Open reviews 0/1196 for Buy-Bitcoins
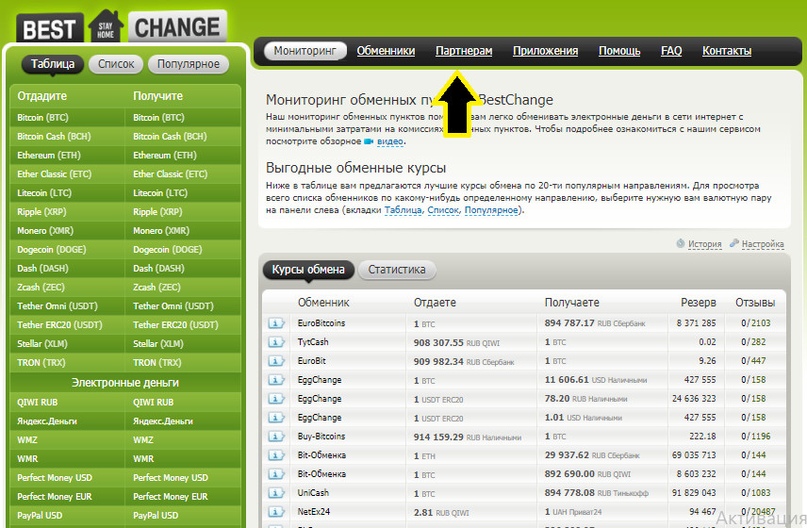Screen dimensions: 807x528 pos(756,436)
